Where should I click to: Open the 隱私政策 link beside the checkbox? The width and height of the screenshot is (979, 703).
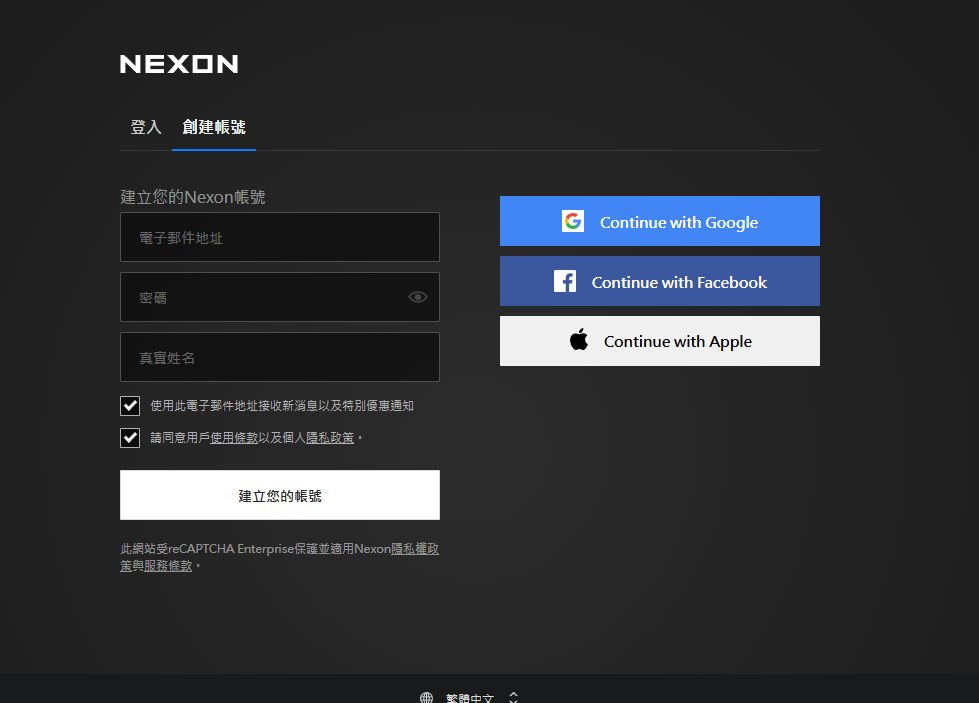tap(330, 438)
